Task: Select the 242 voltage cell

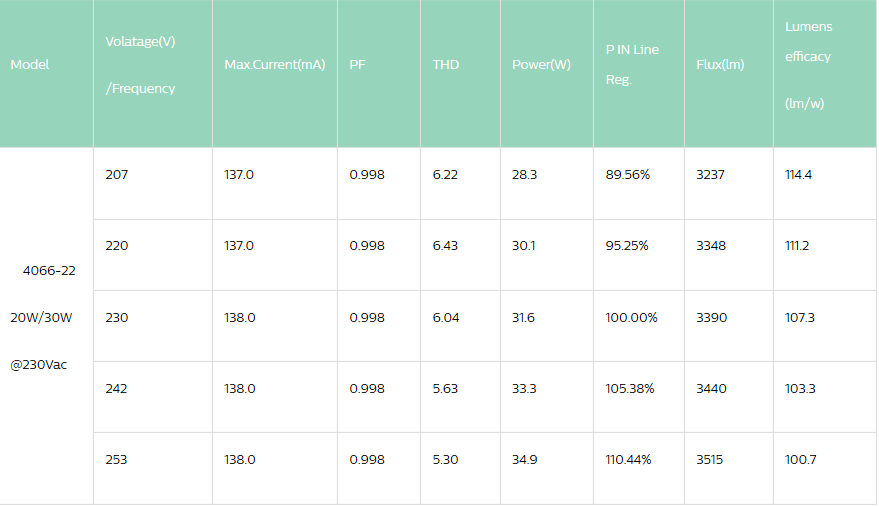Action: point(117,389)
